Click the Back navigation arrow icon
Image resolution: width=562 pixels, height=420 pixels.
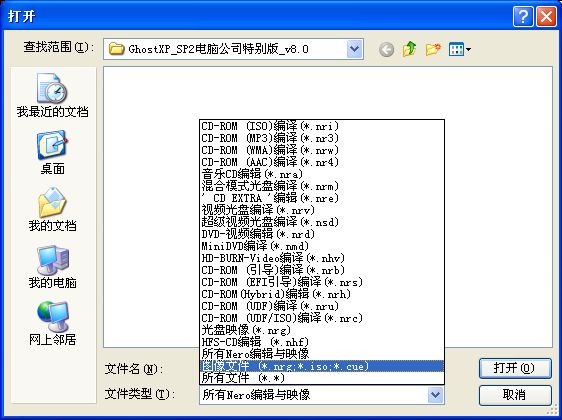pos(386,49)
